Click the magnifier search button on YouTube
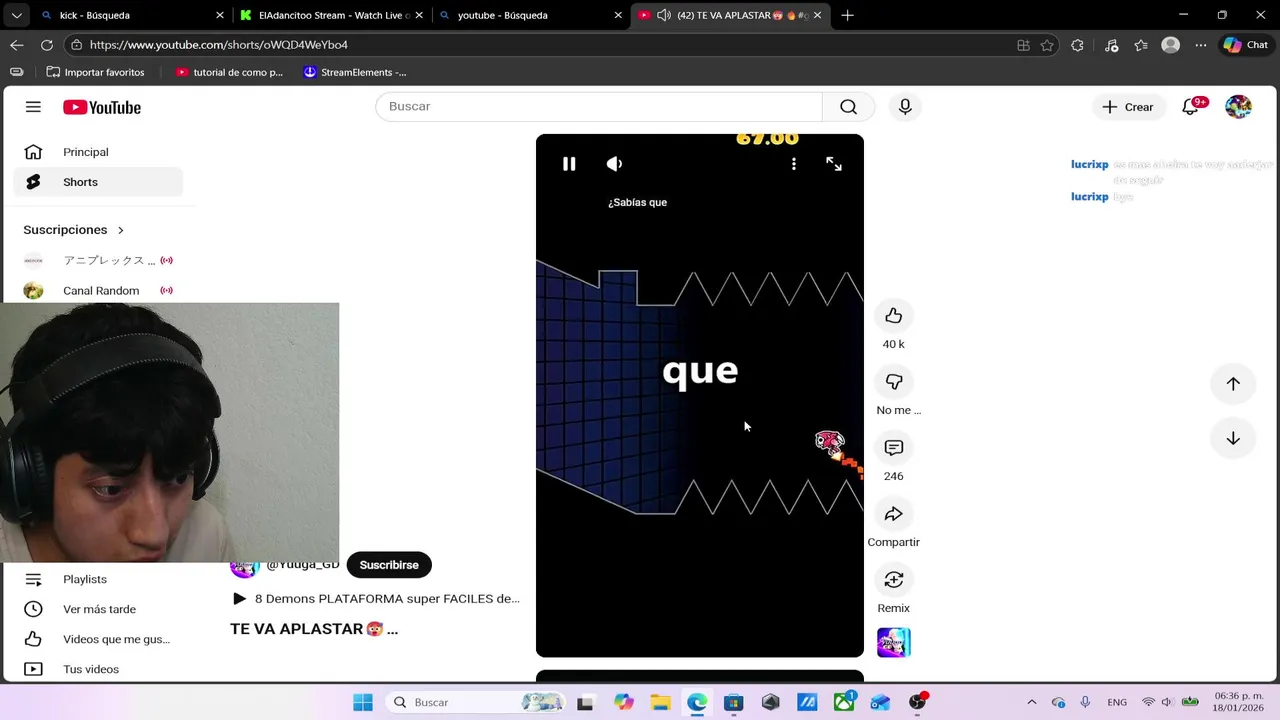The height and width of the screenshot is (720, 1280). [x=848, y=107]
